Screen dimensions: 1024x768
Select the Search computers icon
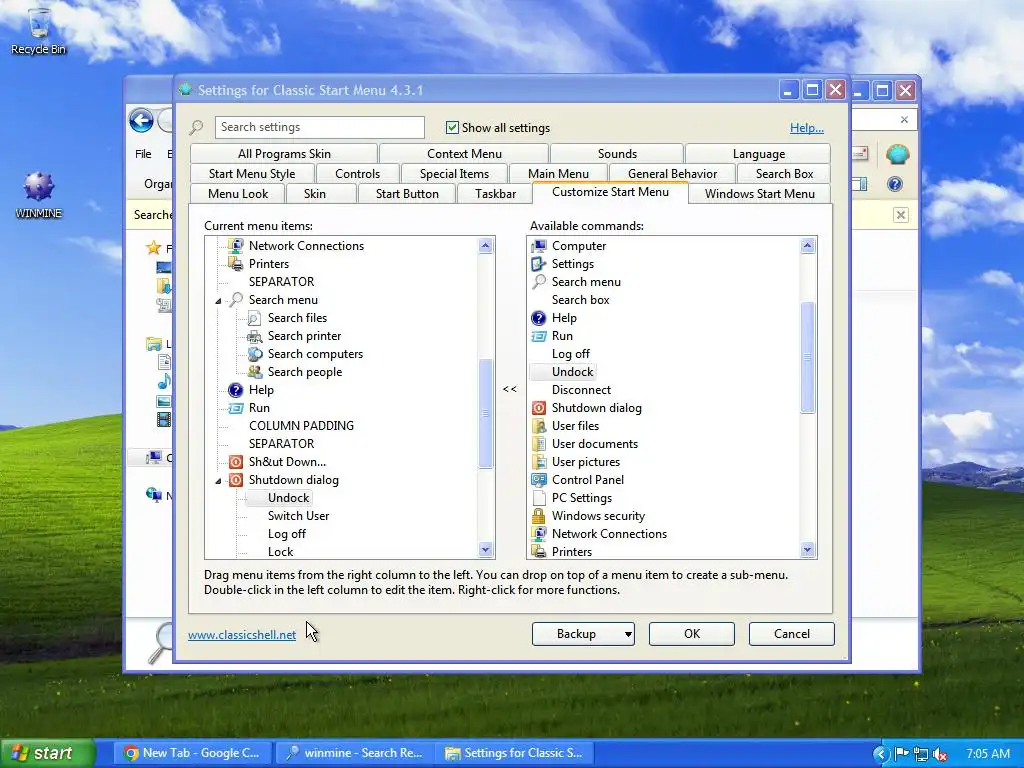tap(254, 354)
